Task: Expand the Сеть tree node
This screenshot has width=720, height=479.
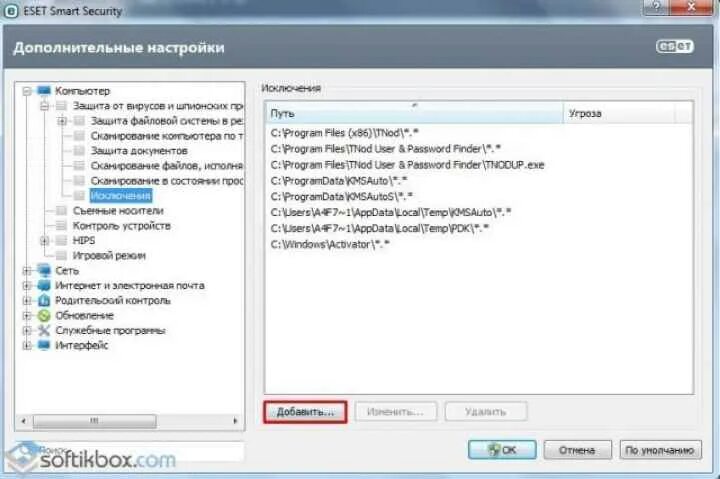Action: pos(27,271)
